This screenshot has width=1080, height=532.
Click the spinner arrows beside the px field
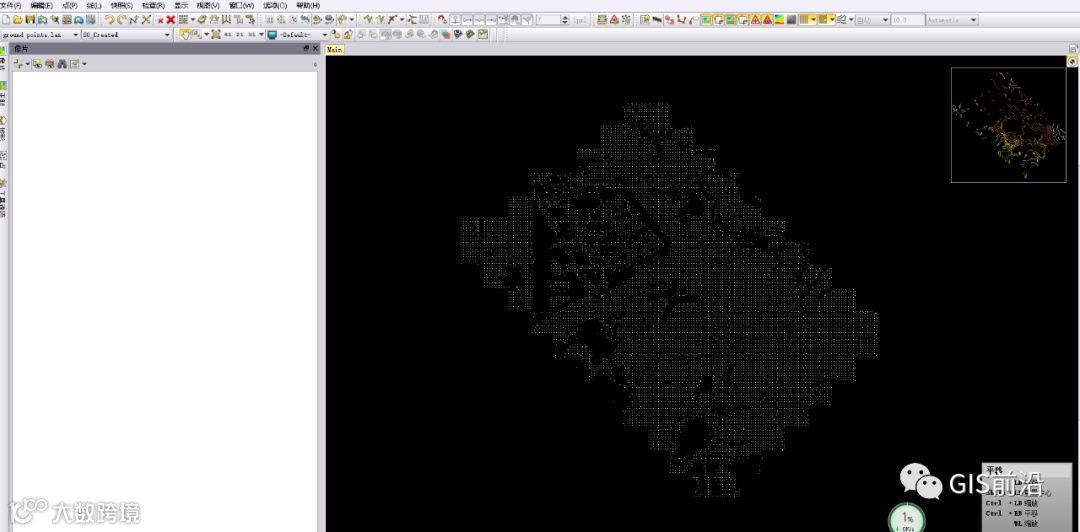565,20
